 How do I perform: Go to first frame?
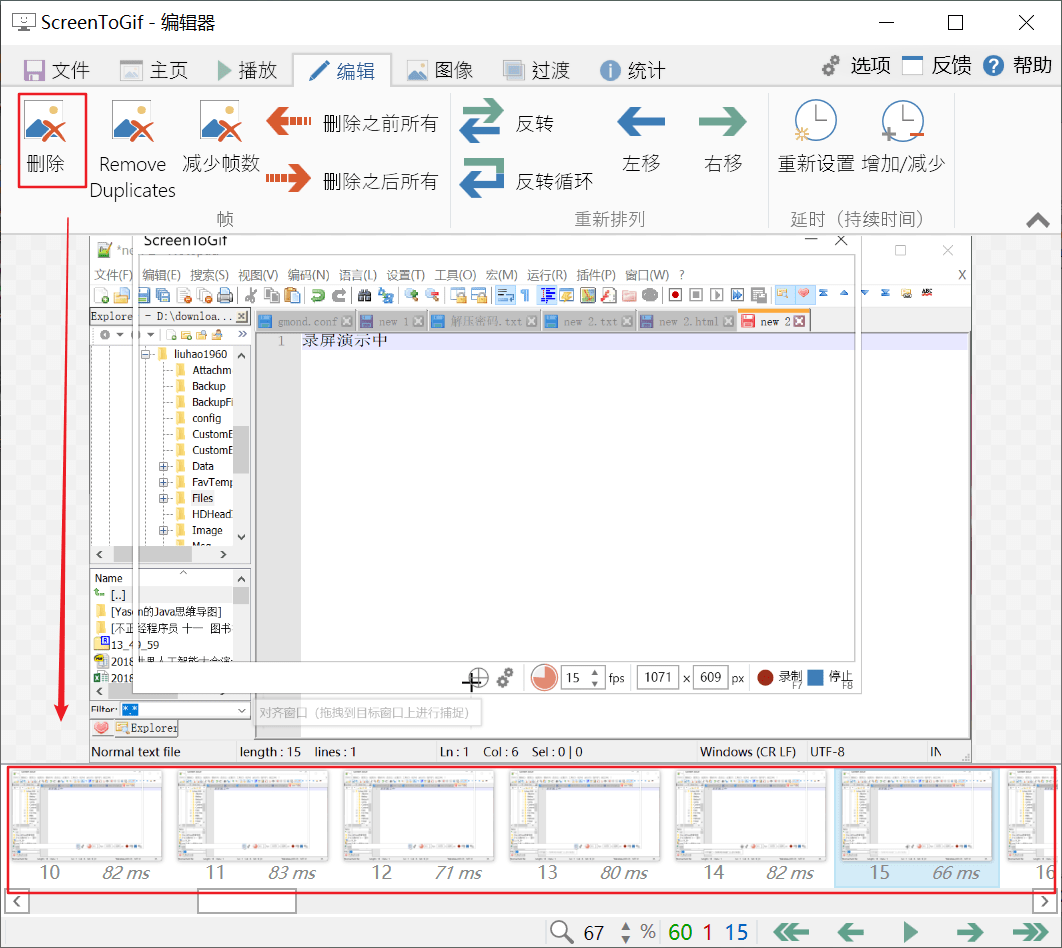[x=792, y=932]
